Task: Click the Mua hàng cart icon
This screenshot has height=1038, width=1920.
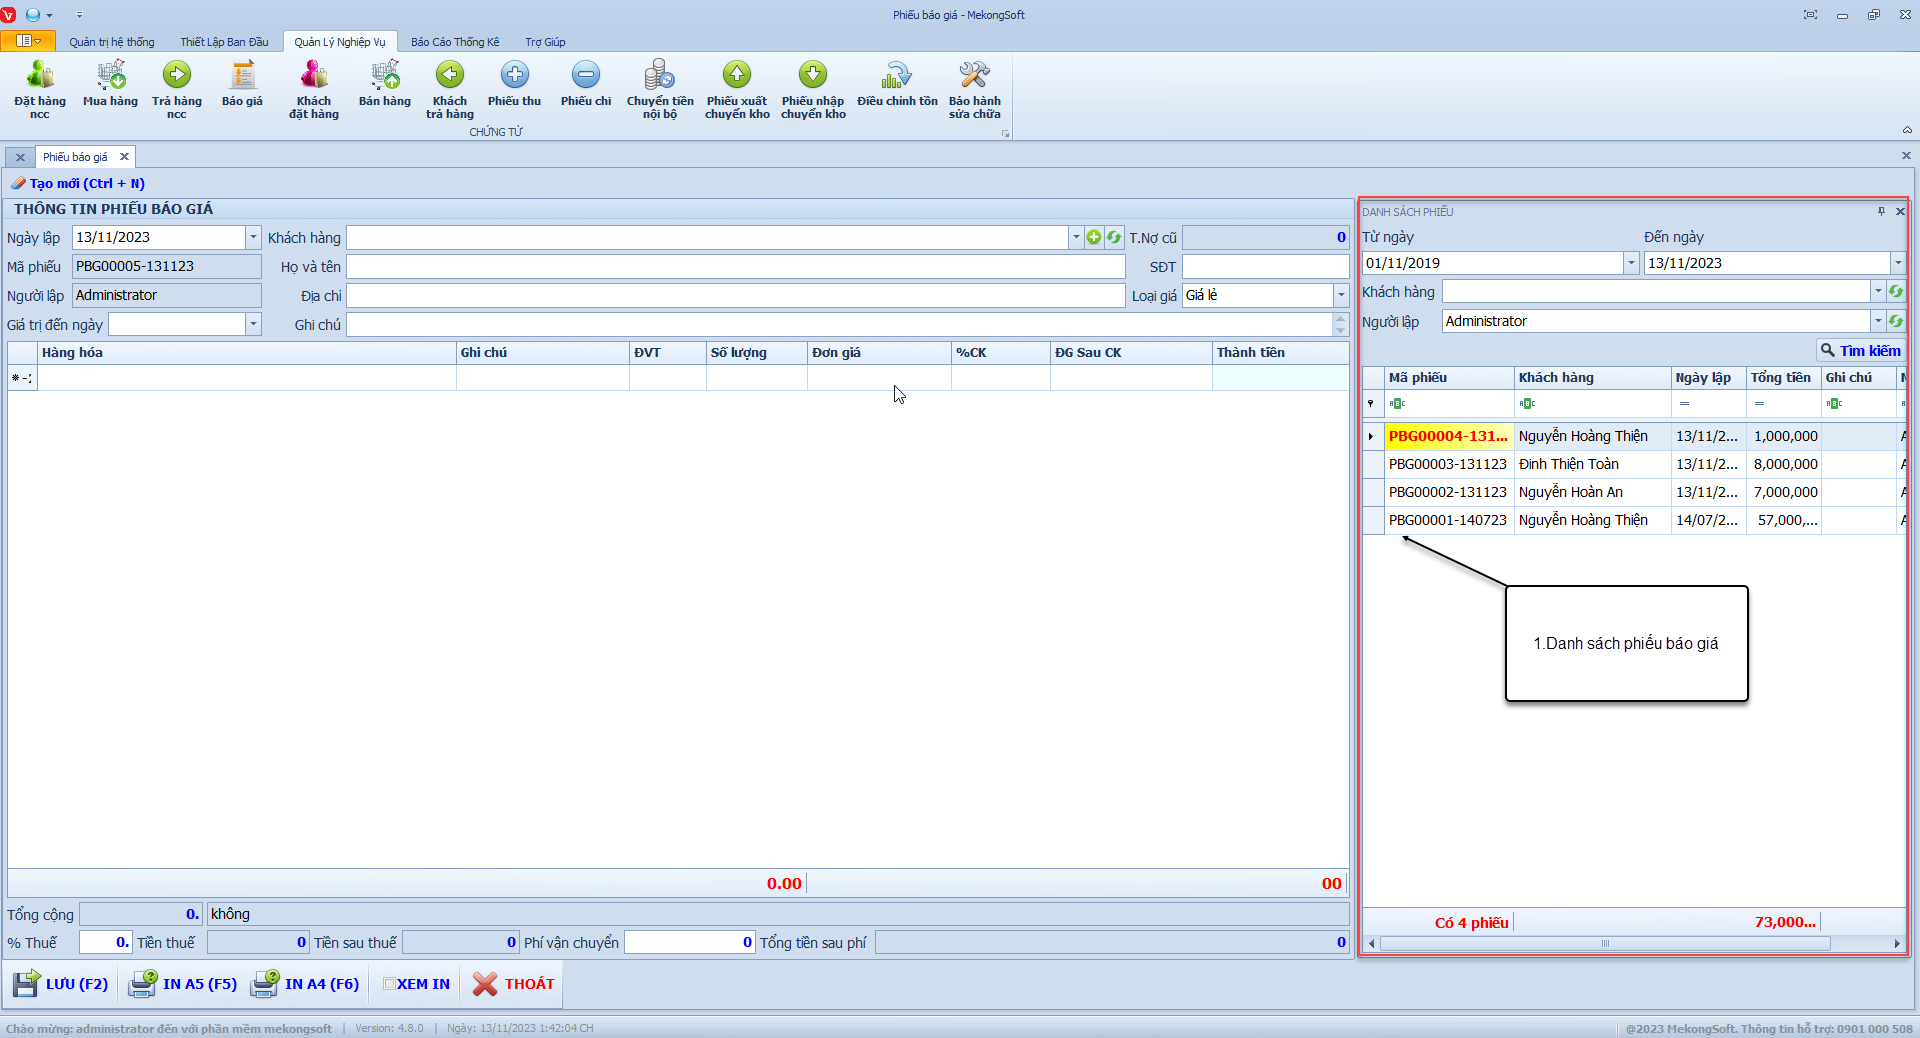Action: (x=110, y=76)
